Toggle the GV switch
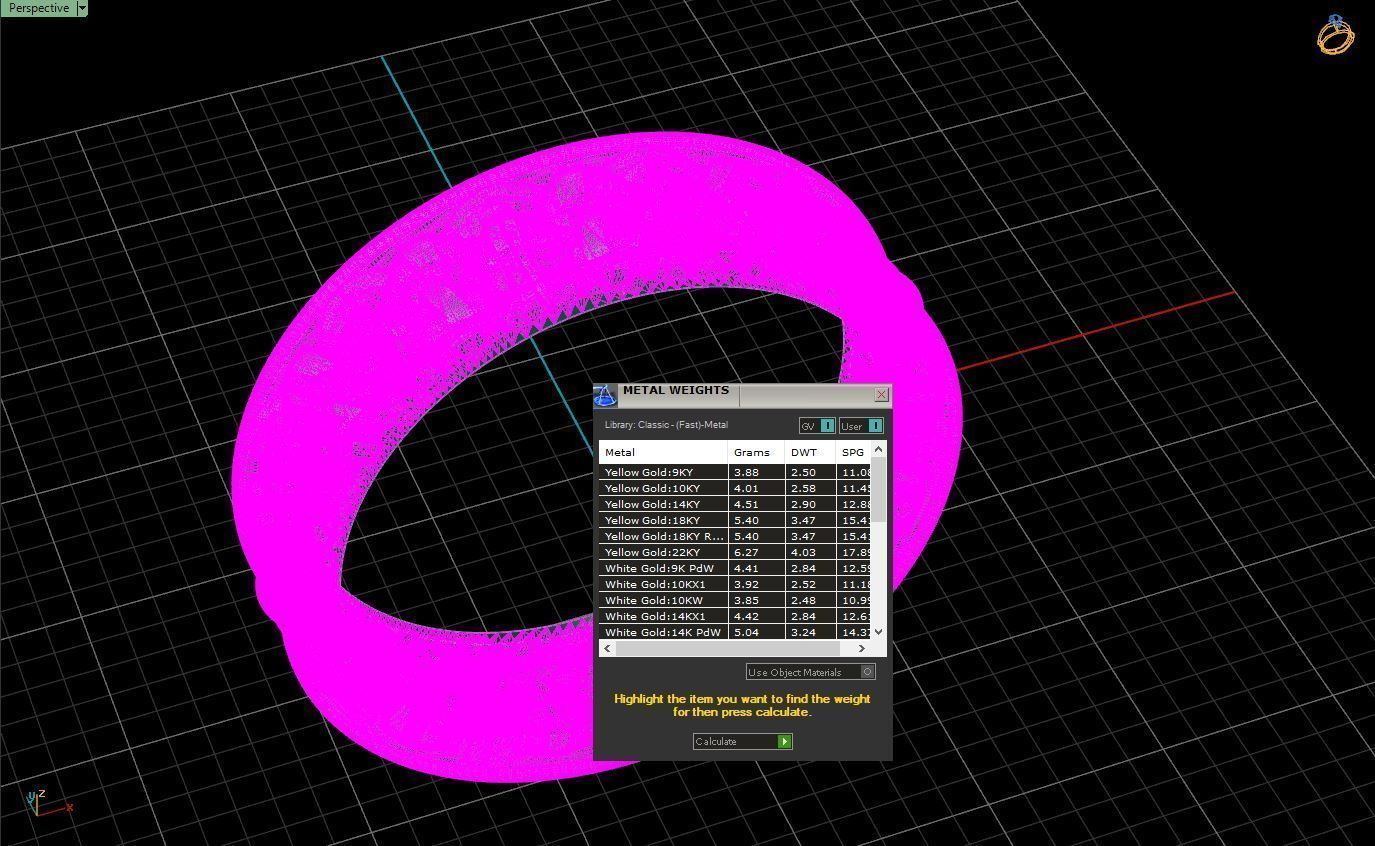This screenshot has height=846, width=1375. point(817,426)
